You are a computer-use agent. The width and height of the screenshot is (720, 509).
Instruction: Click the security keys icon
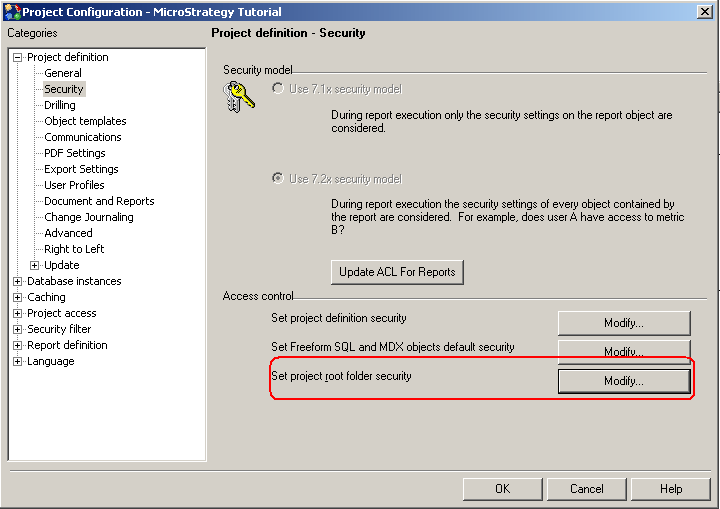[239, 96]
